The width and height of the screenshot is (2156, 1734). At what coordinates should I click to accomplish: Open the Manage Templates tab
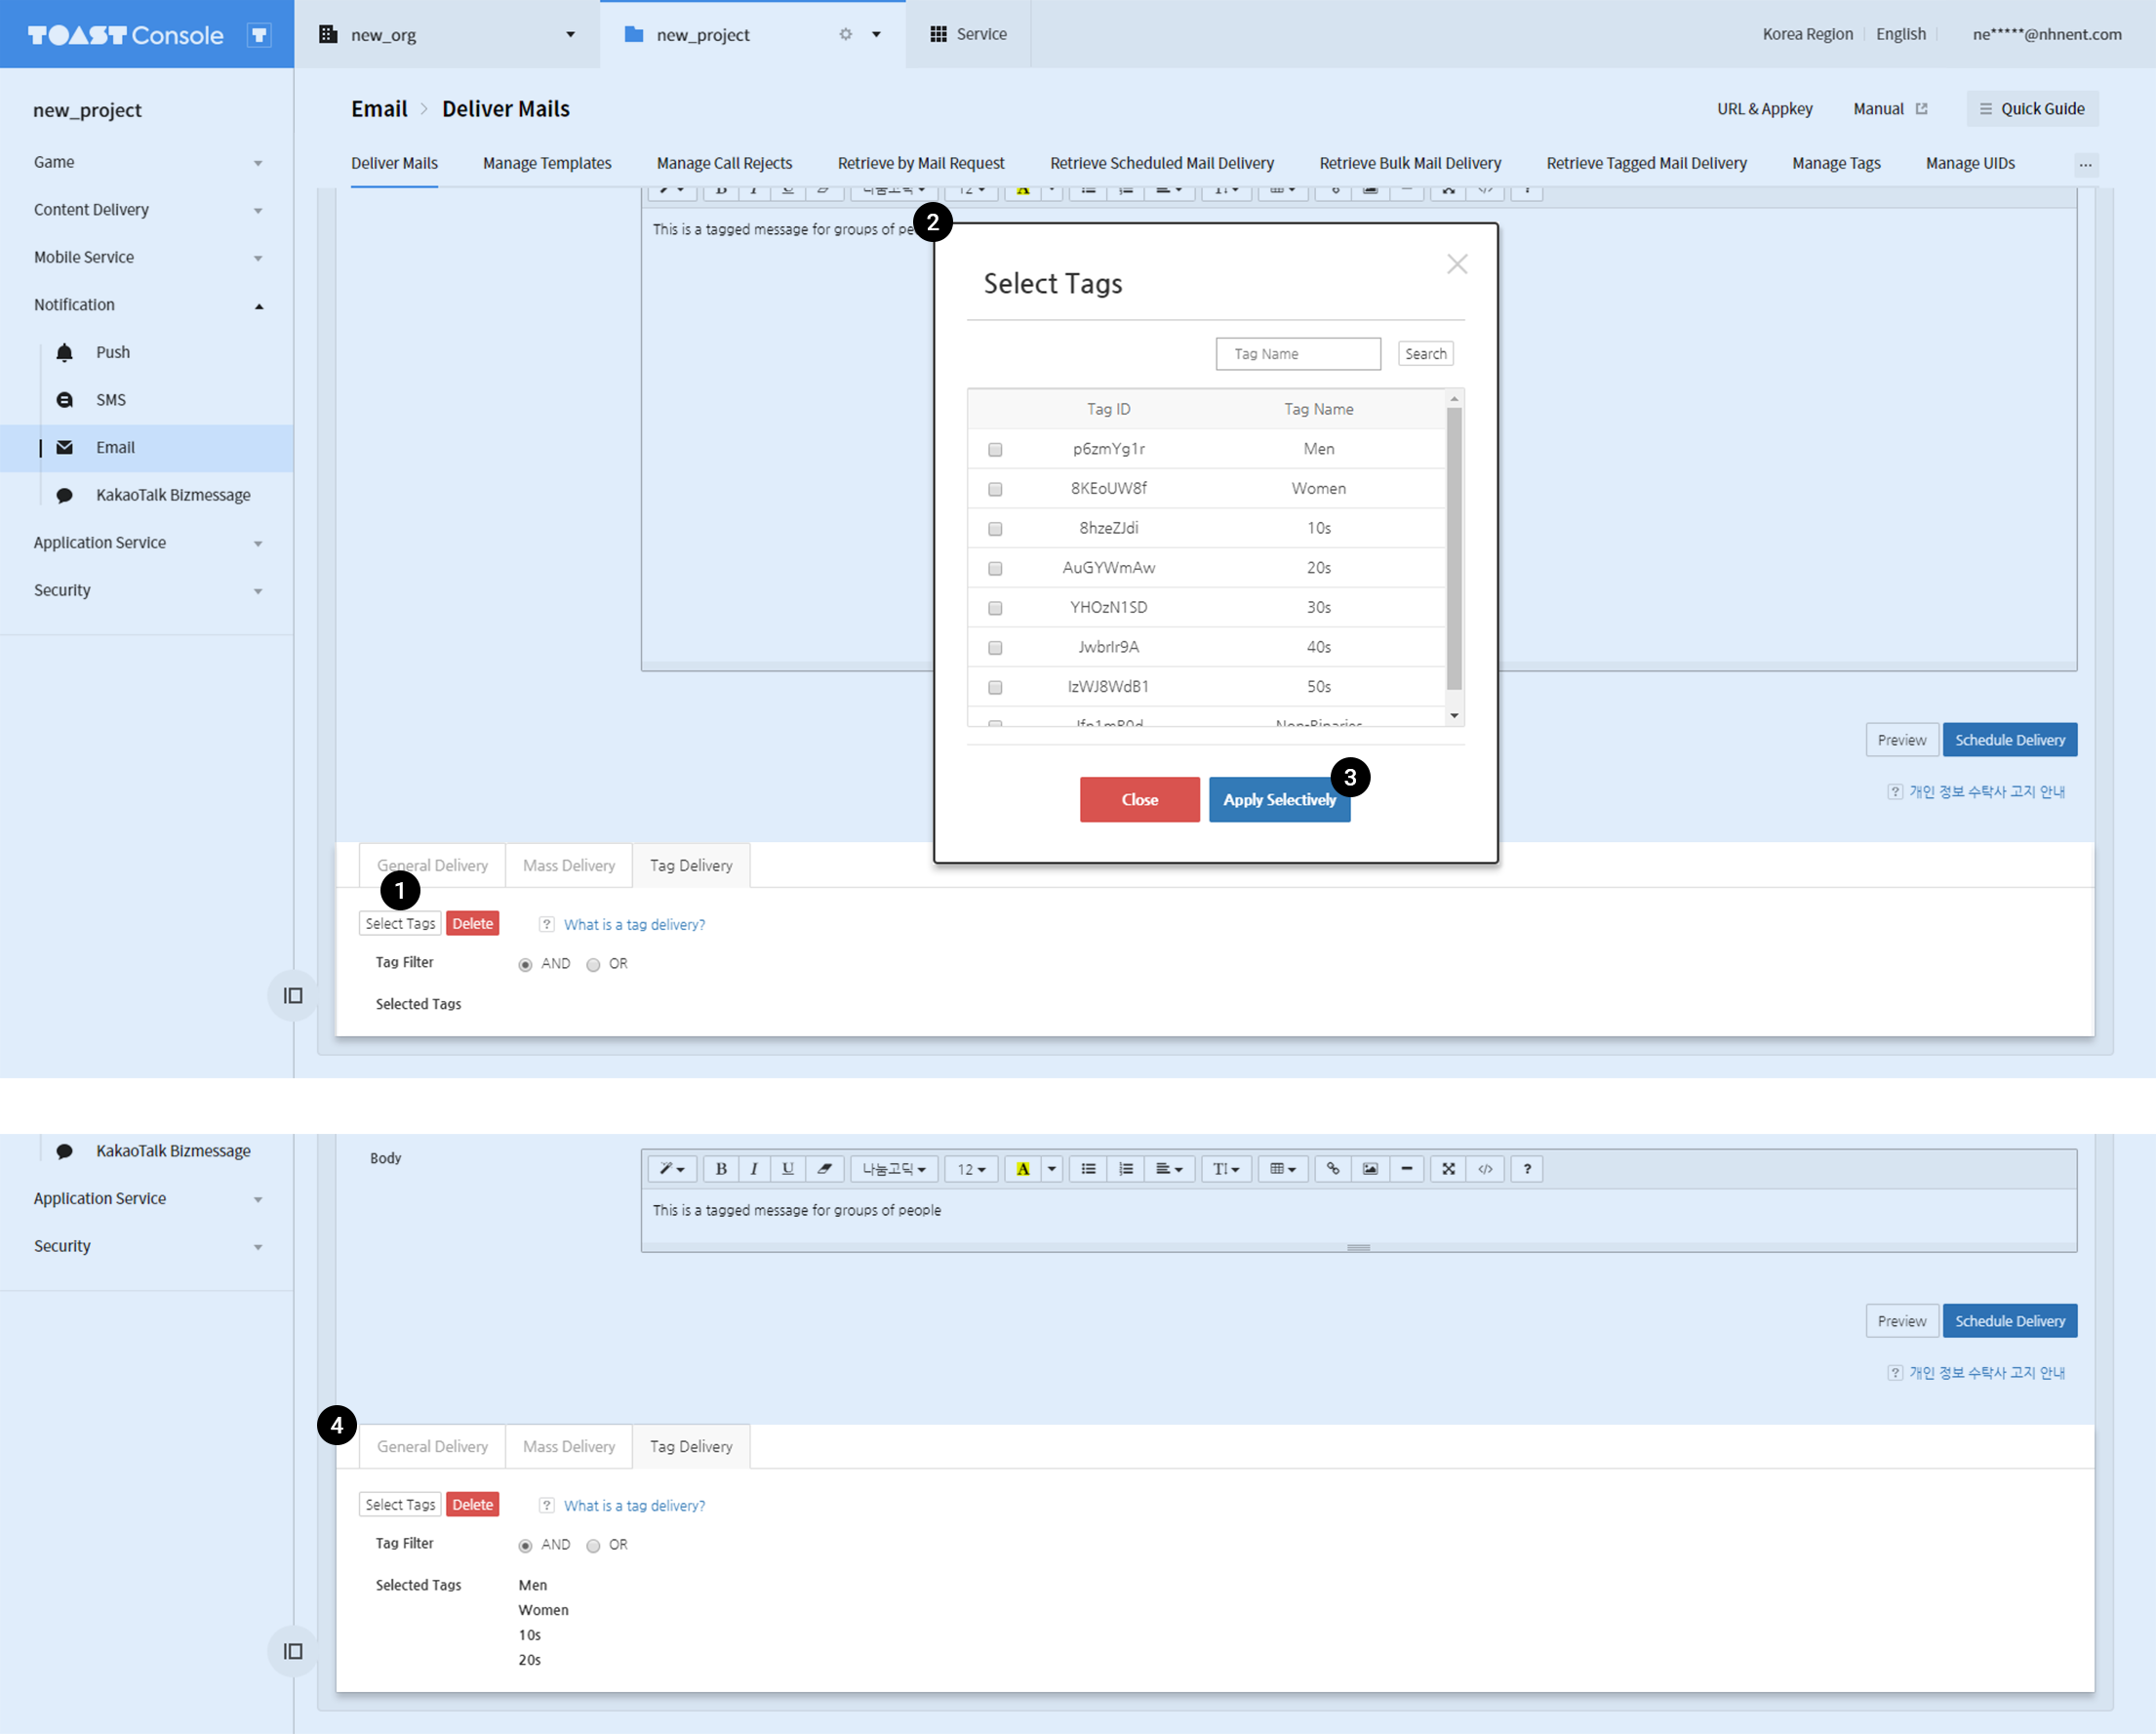click(547, 163)
